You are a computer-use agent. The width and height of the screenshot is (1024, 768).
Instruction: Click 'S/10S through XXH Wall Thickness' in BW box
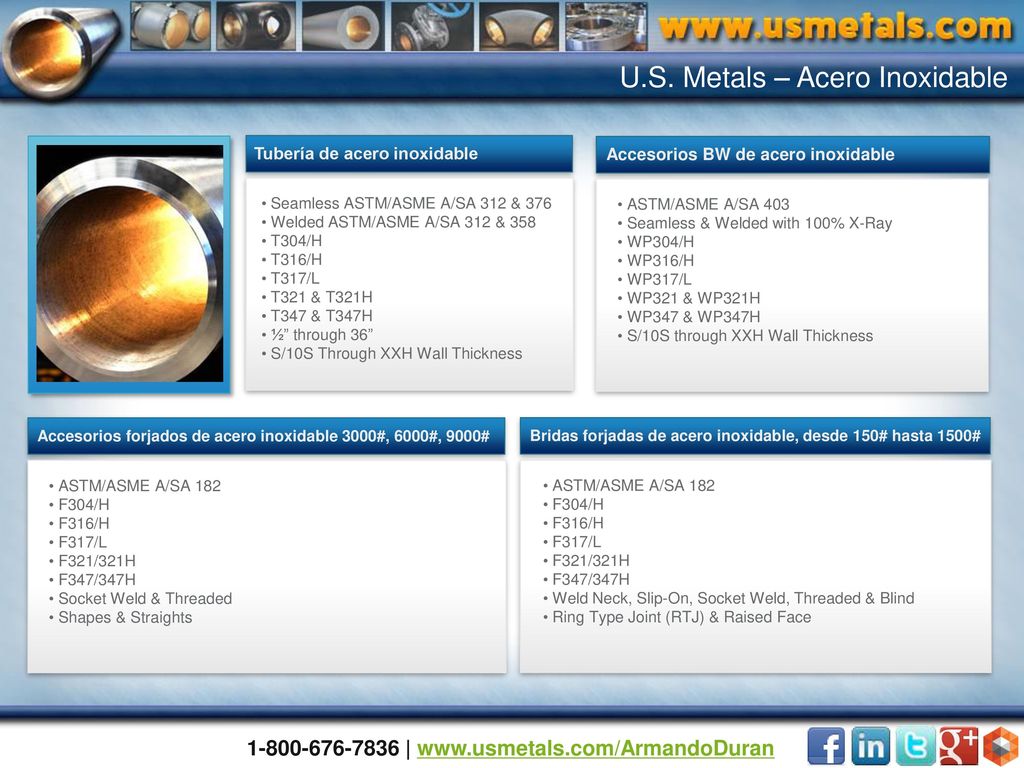click(x=750, y=336)
